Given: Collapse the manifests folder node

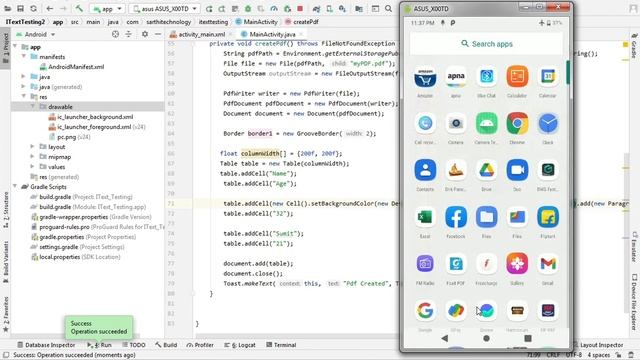Looking at the screenshot, I should pos(24,57).
